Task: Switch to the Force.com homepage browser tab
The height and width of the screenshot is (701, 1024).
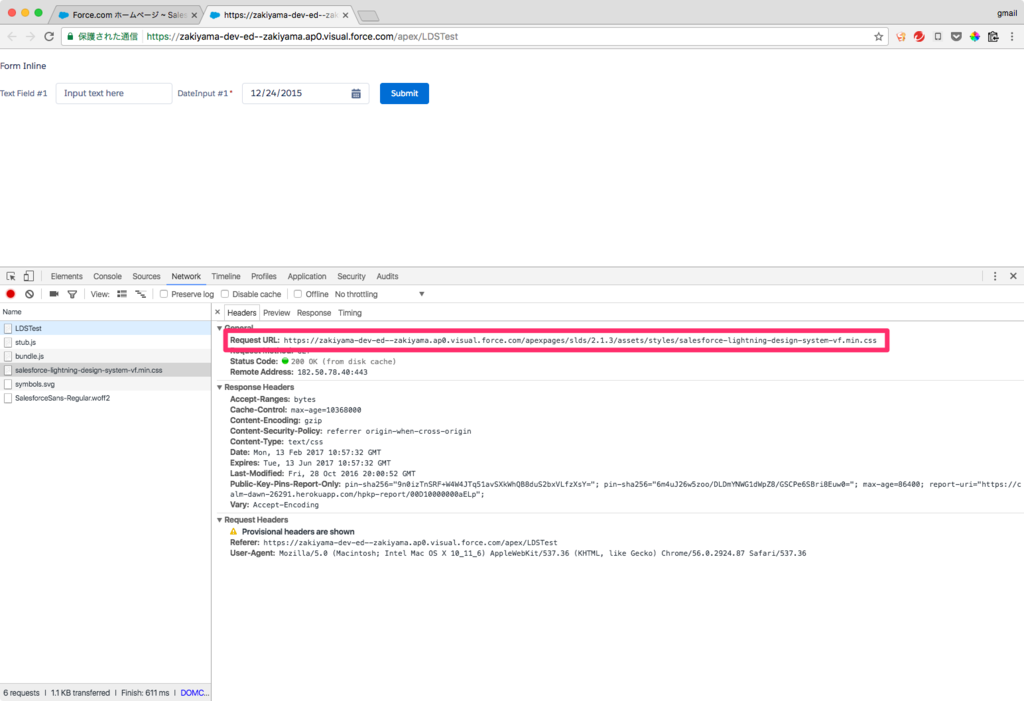Action: pos(128,15)
